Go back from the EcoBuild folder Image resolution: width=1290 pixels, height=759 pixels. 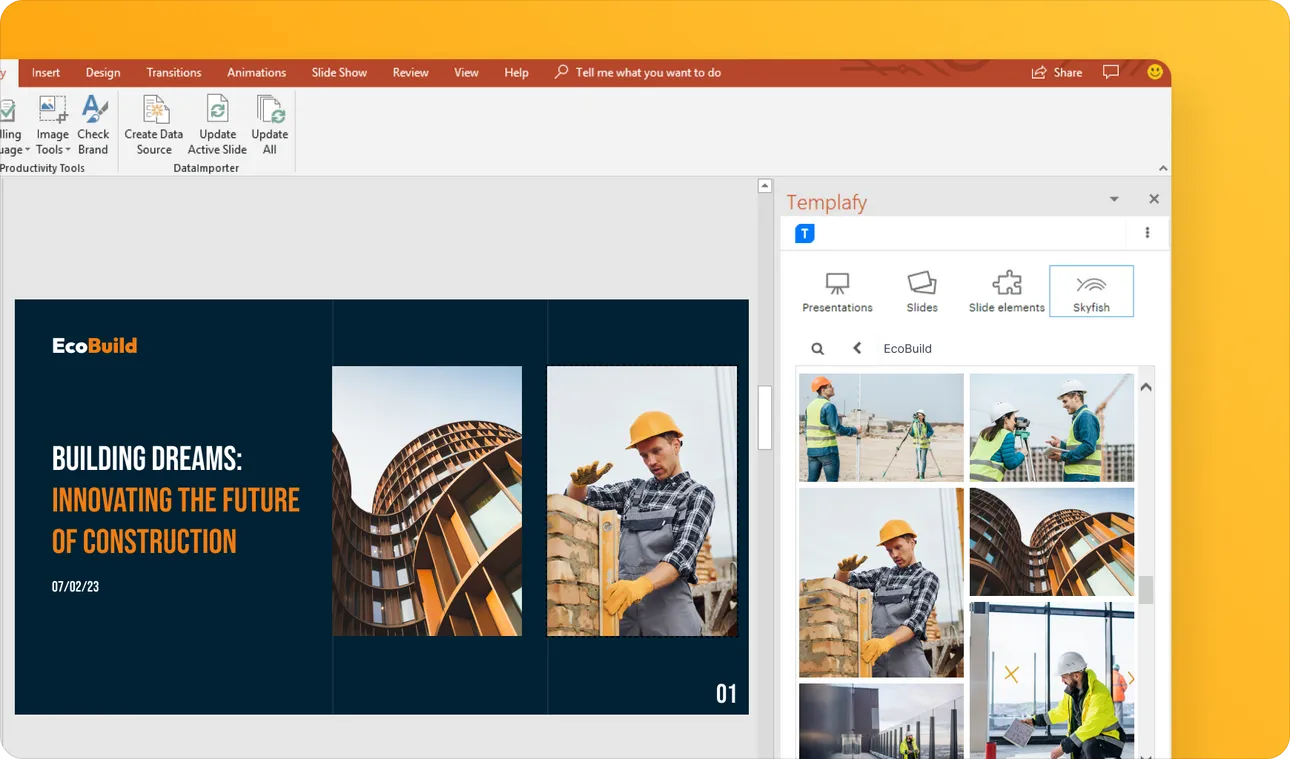[857, 348]
